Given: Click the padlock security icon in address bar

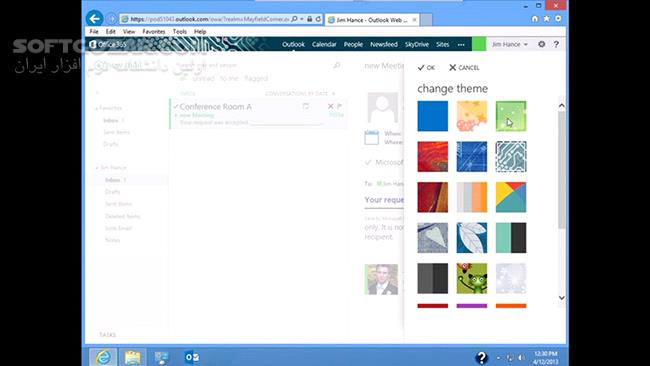Looking at the screenshot, I should [309, 19].
